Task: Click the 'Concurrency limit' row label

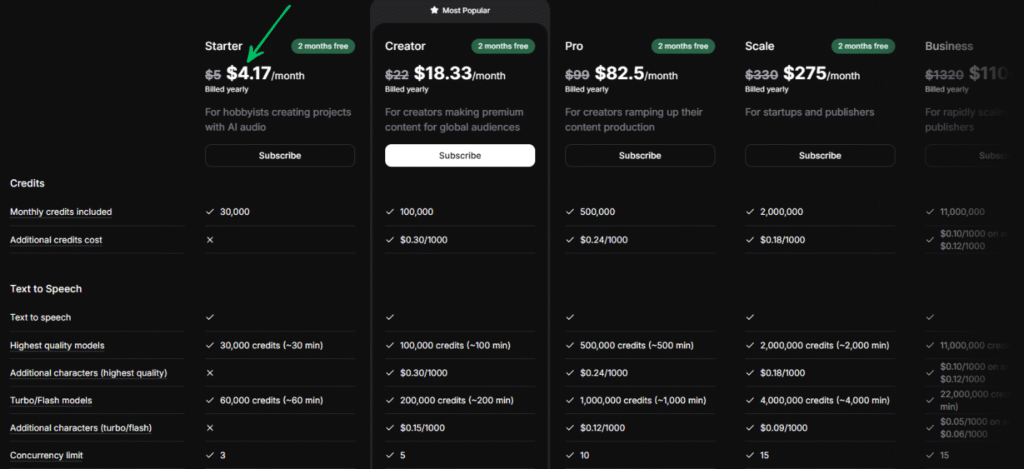Action: (x=47, y=456)
